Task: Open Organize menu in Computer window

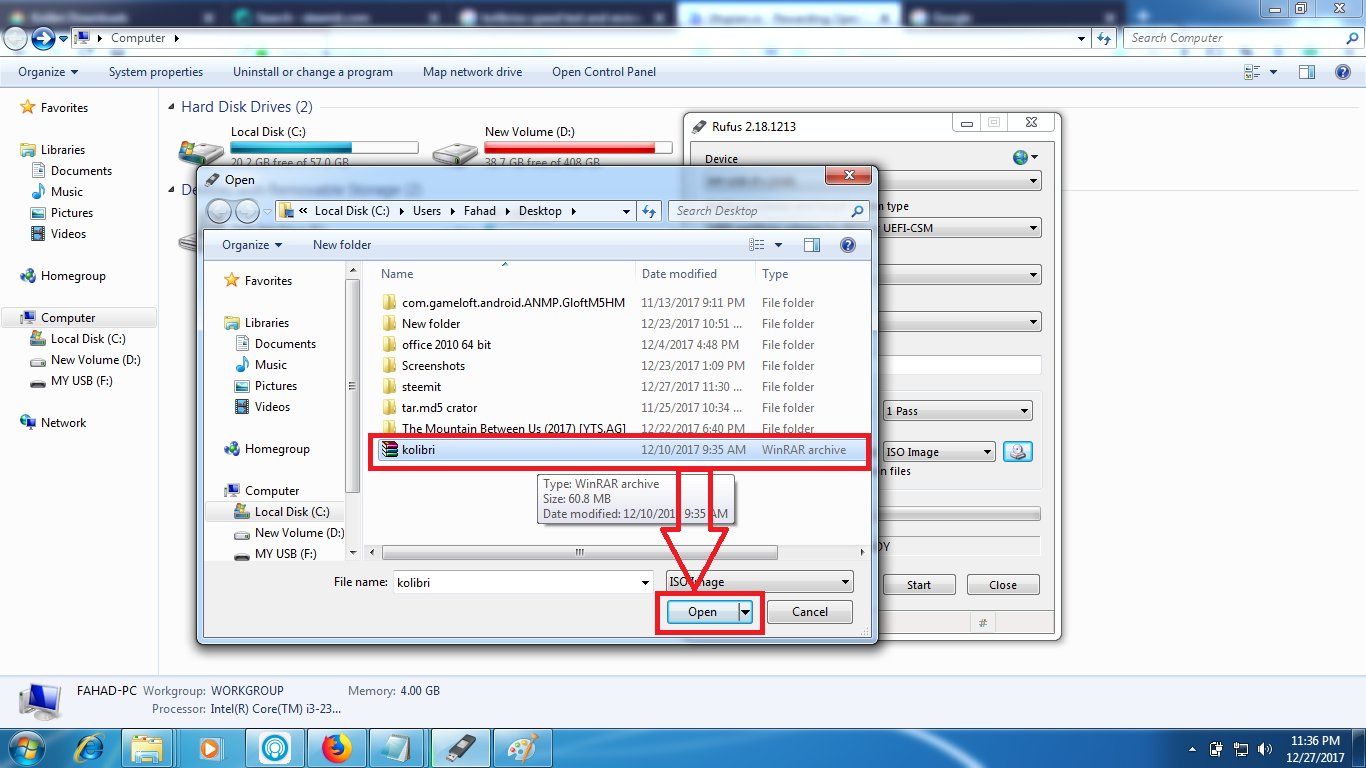Action: coord(48,72)
